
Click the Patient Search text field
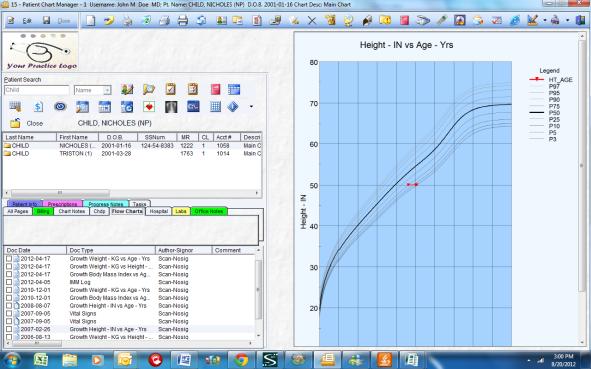click(37, 90)
